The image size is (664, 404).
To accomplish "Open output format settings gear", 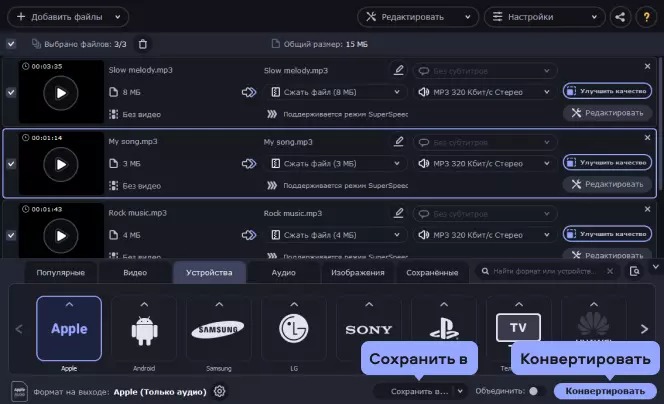I will click(219, 391).
